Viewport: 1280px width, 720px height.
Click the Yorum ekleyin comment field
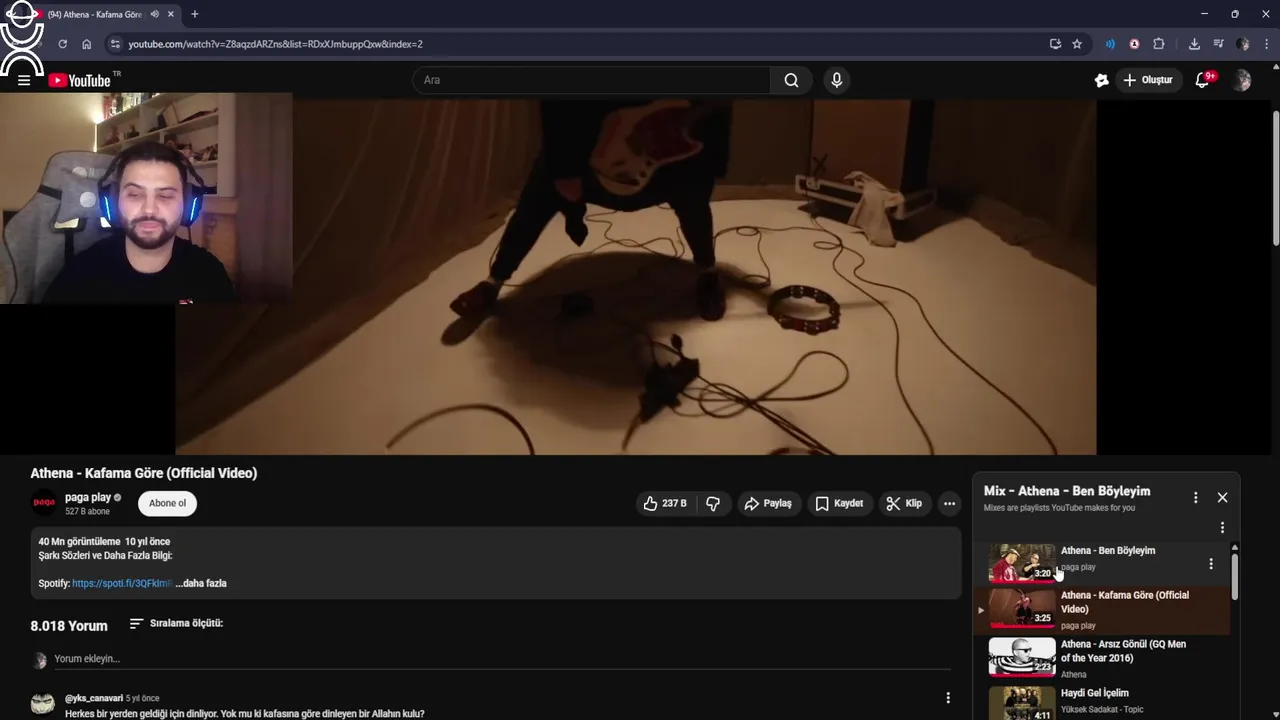pos(500,659)
